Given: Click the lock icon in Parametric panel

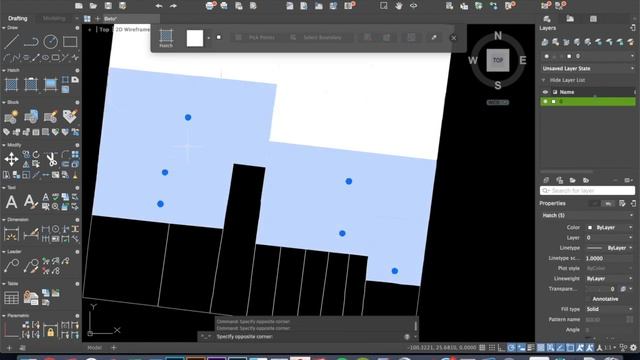Looking at the screenshot, I should coord(50,330).
